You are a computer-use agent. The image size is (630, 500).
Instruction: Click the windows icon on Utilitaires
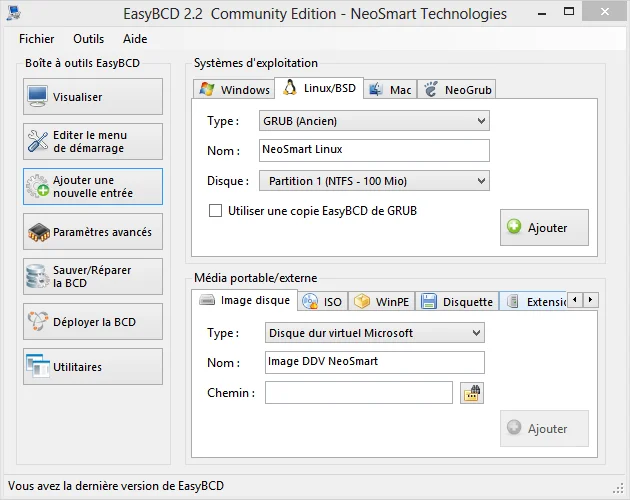38,366
